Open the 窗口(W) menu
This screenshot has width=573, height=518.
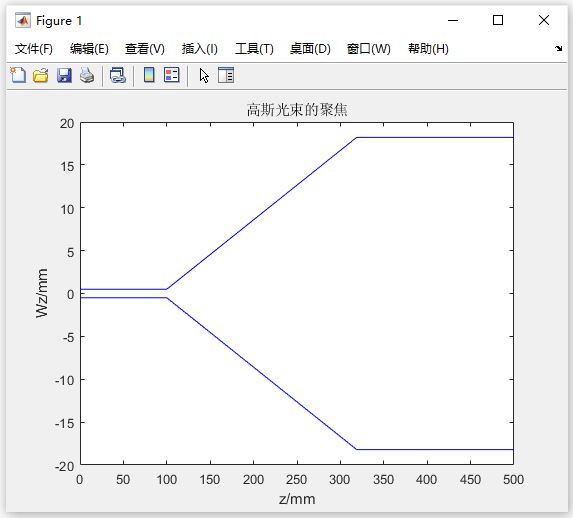click(369, 49)
